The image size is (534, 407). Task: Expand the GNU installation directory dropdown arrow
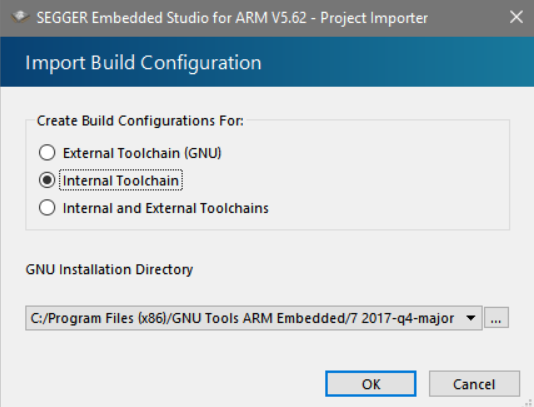(x=471, y=318)
